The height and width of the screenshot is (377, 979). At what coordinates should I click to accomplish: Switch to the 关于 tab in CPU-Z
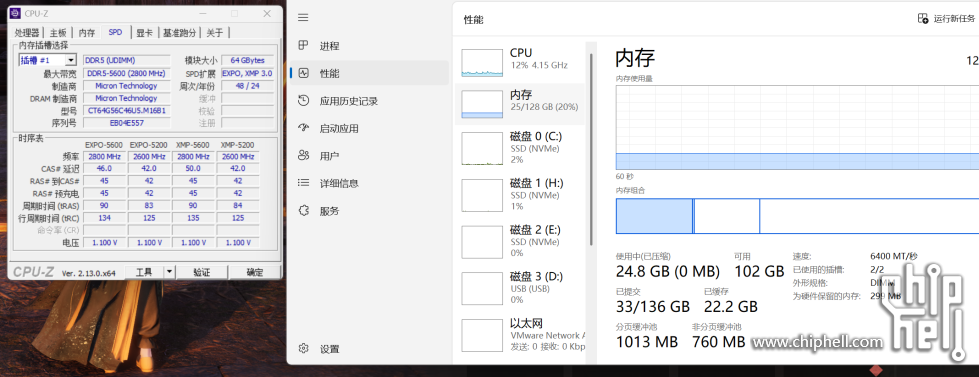pyautogui.click(x=215, y=32)
